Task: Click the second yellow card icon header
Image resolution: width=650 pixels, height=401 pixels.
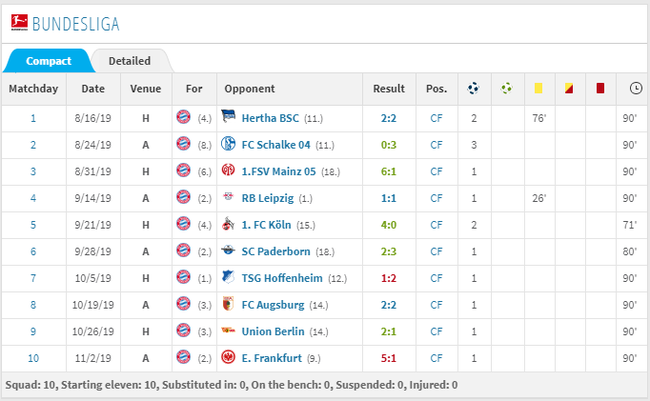Action: click(x=569, y=88)
